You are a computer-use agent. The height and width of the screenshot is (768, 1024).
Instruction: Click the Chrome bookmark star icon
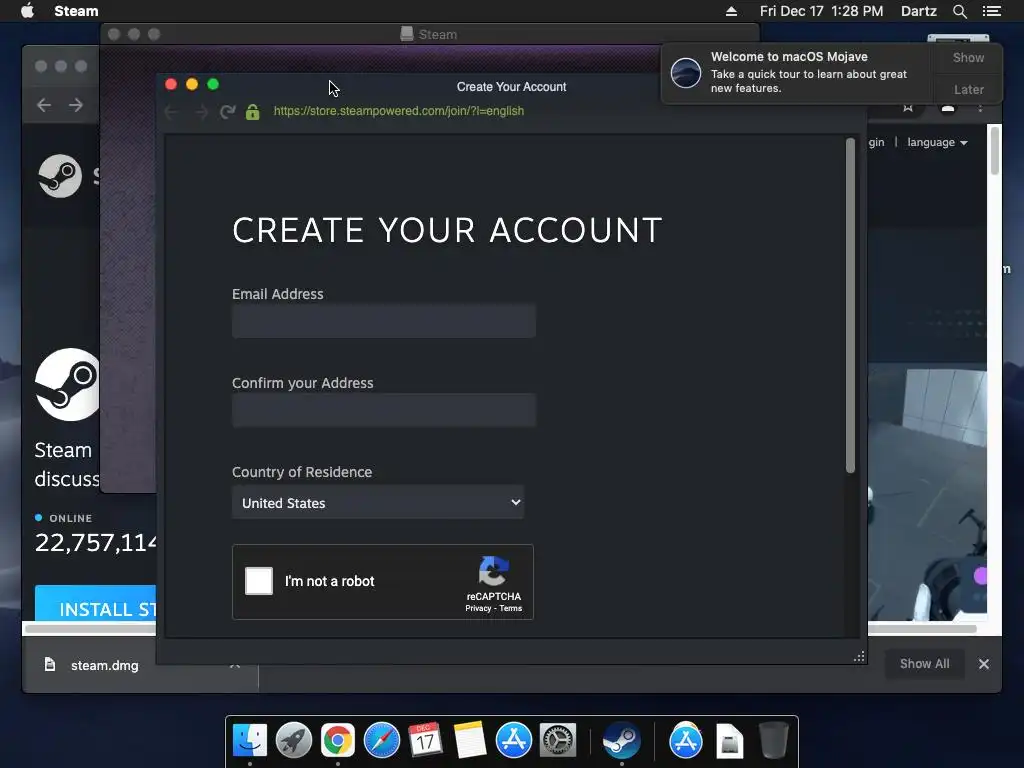click(x=908, y=108)
